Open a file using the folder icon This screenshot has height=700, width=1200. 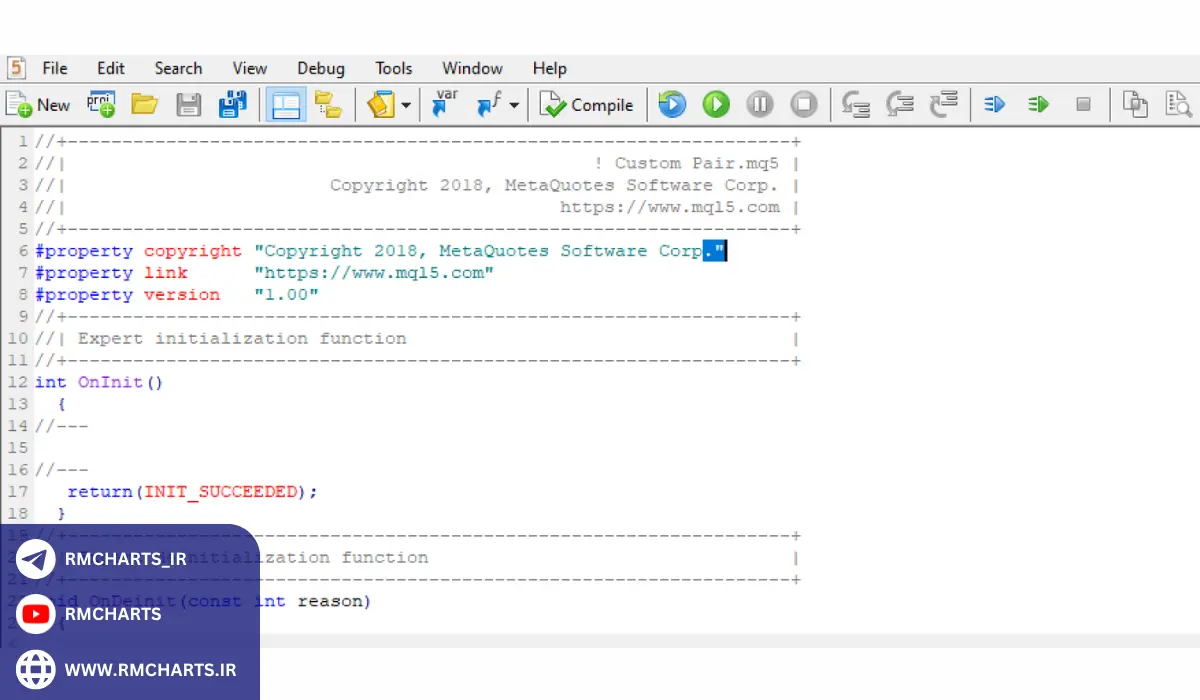point(145,104)
